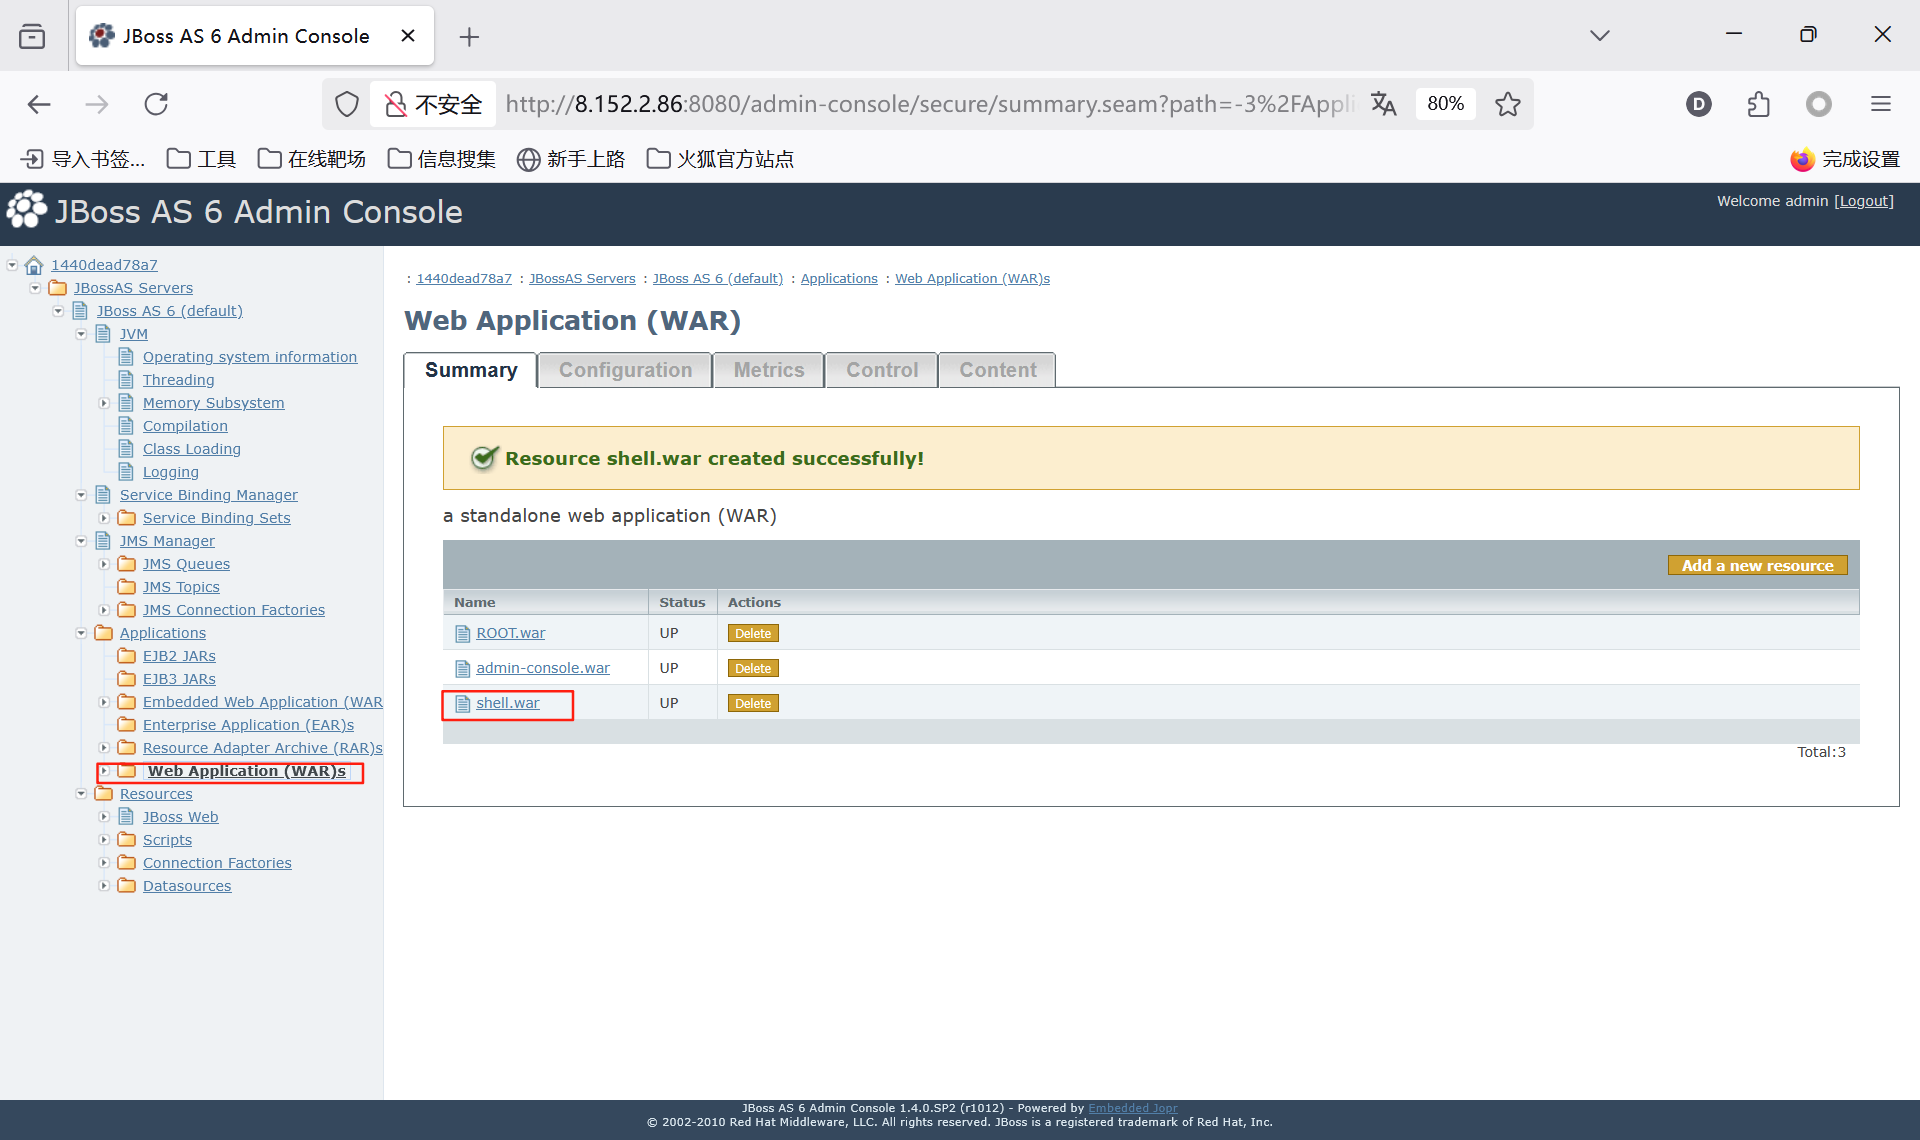Select the Summary tab
Viewport: 1920px width, 1140px height.
(x=471, y=370)
